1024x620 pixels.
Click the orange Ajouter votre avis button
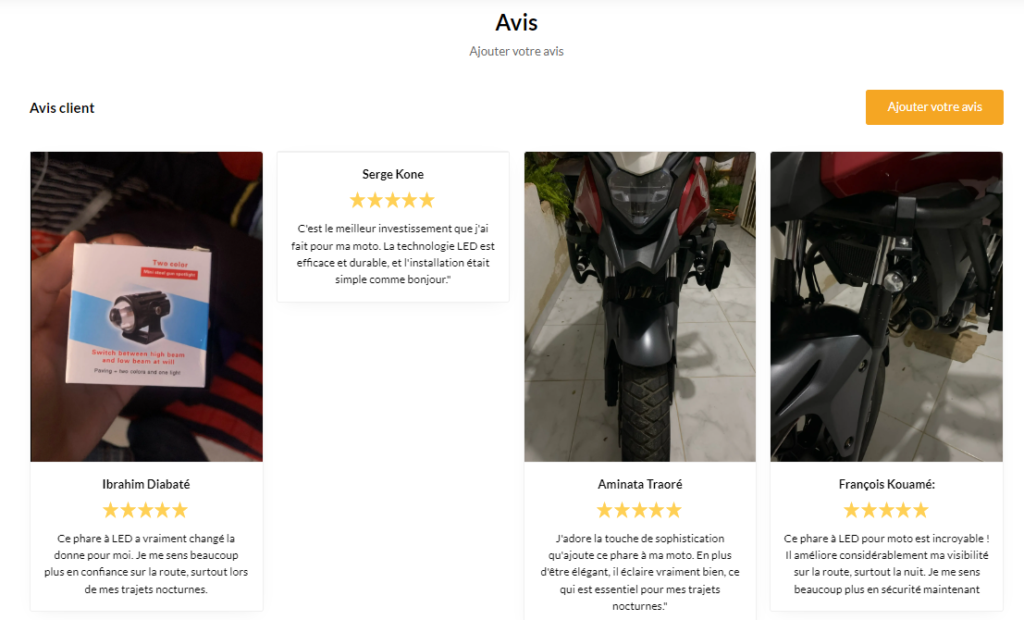[x=934, y=107]
